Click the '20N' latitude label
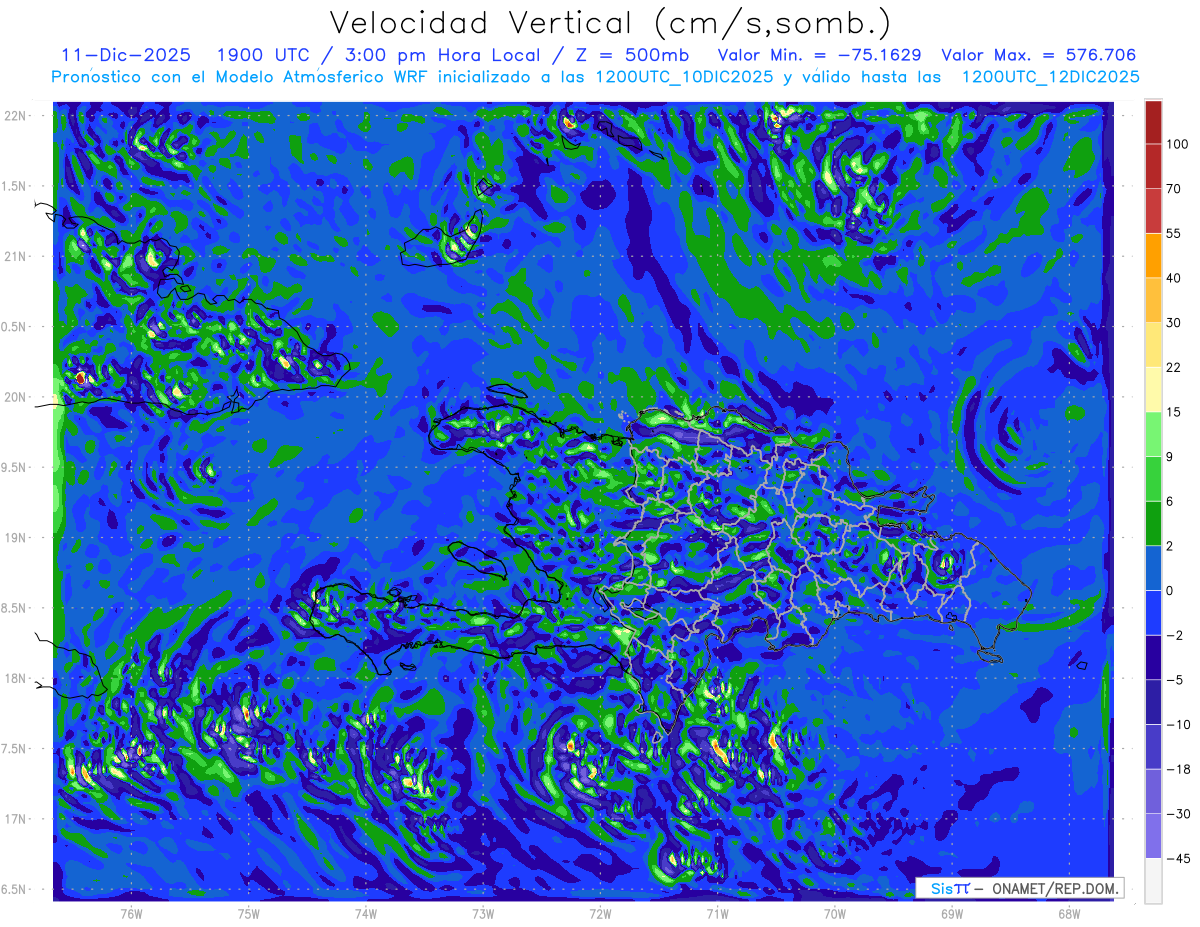The height and width of the screenshot is (927, 1200). coord(15,397)
